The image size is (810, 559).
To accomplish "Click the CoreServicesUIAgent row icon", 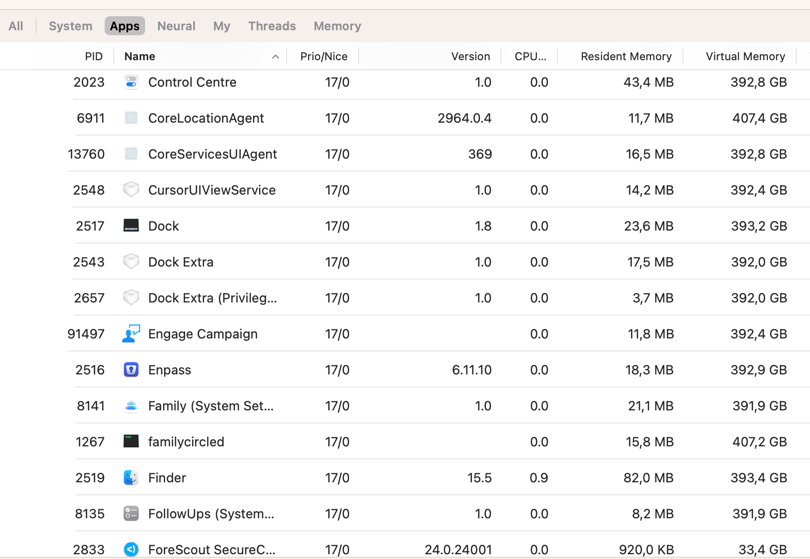I will (131, 154).
